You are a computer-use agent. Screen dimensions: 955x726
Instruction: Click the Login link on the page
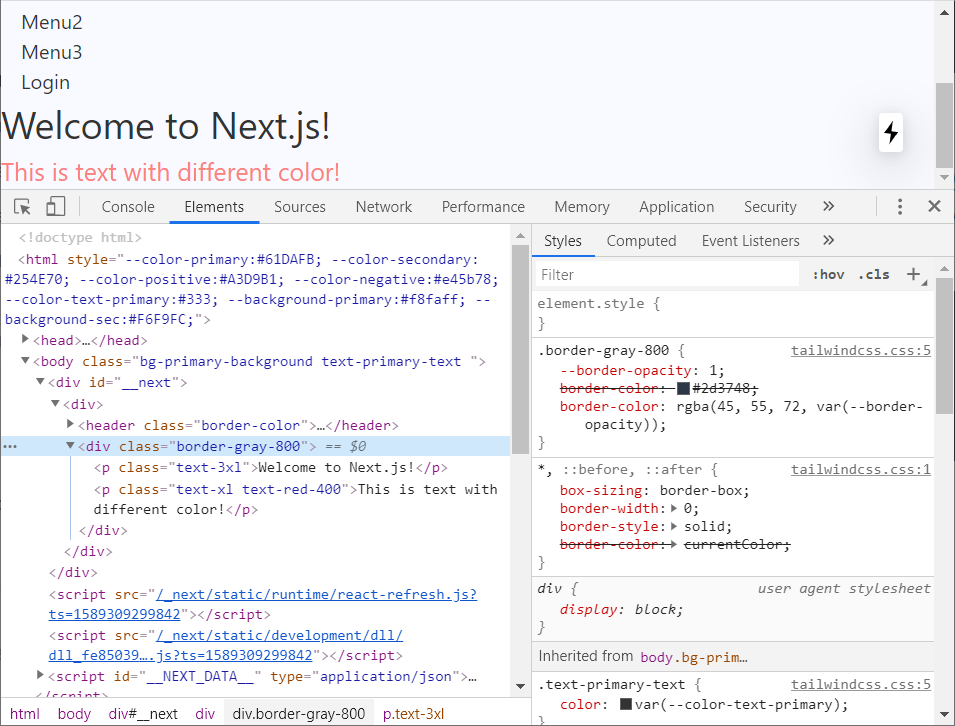pos(46,83)
